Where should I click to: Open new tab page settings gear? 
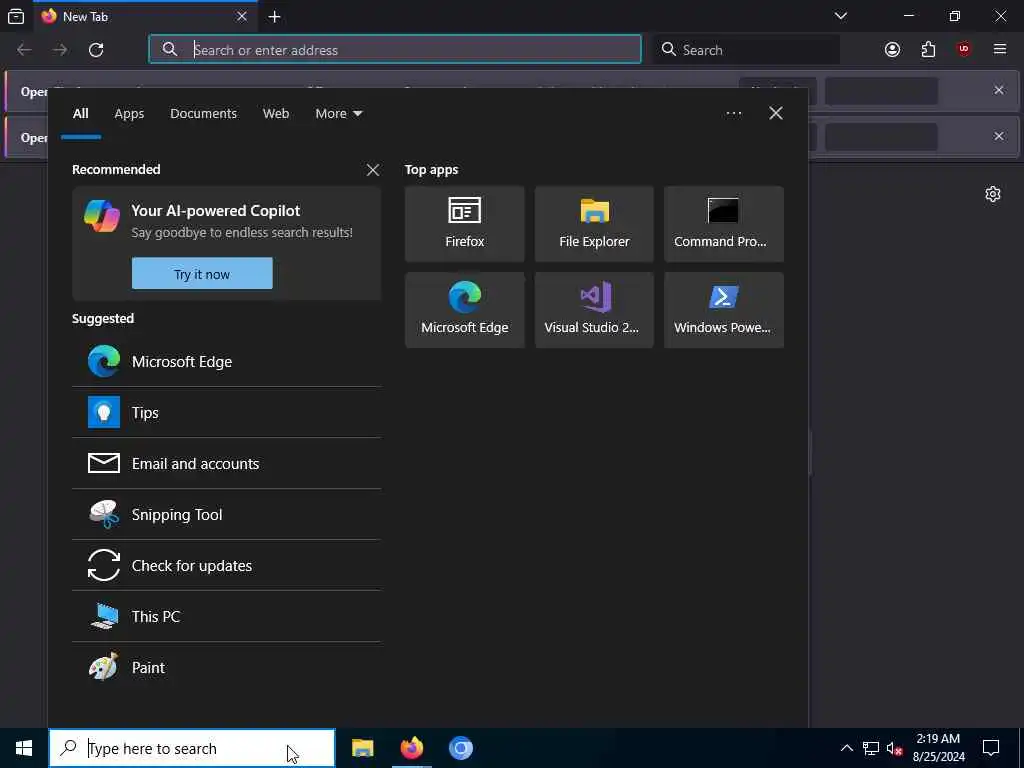993,195
